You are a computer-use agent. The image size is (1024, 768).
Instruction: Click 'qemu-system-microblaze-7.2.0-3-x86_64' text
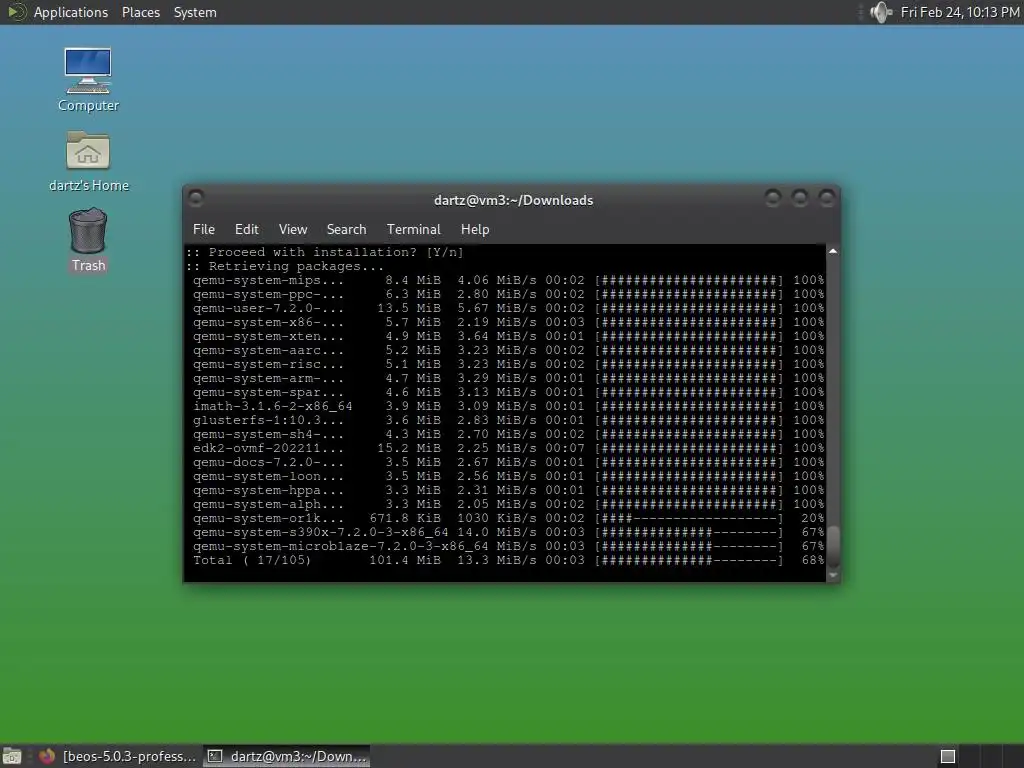tap(340, 547)
